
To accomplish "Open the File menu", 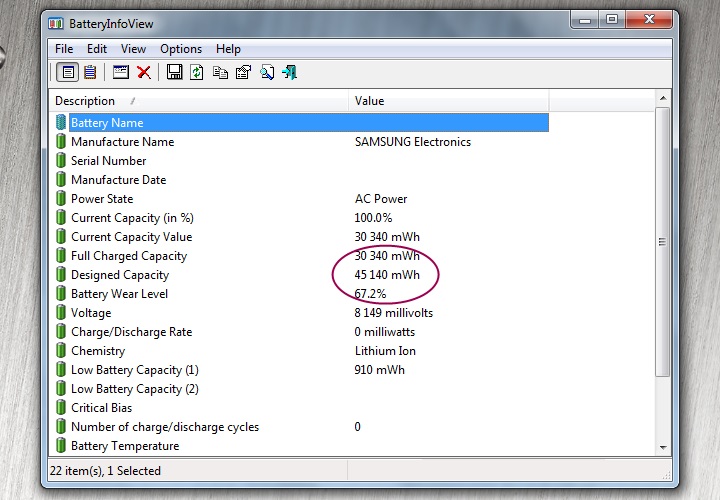I will [64, 49].
